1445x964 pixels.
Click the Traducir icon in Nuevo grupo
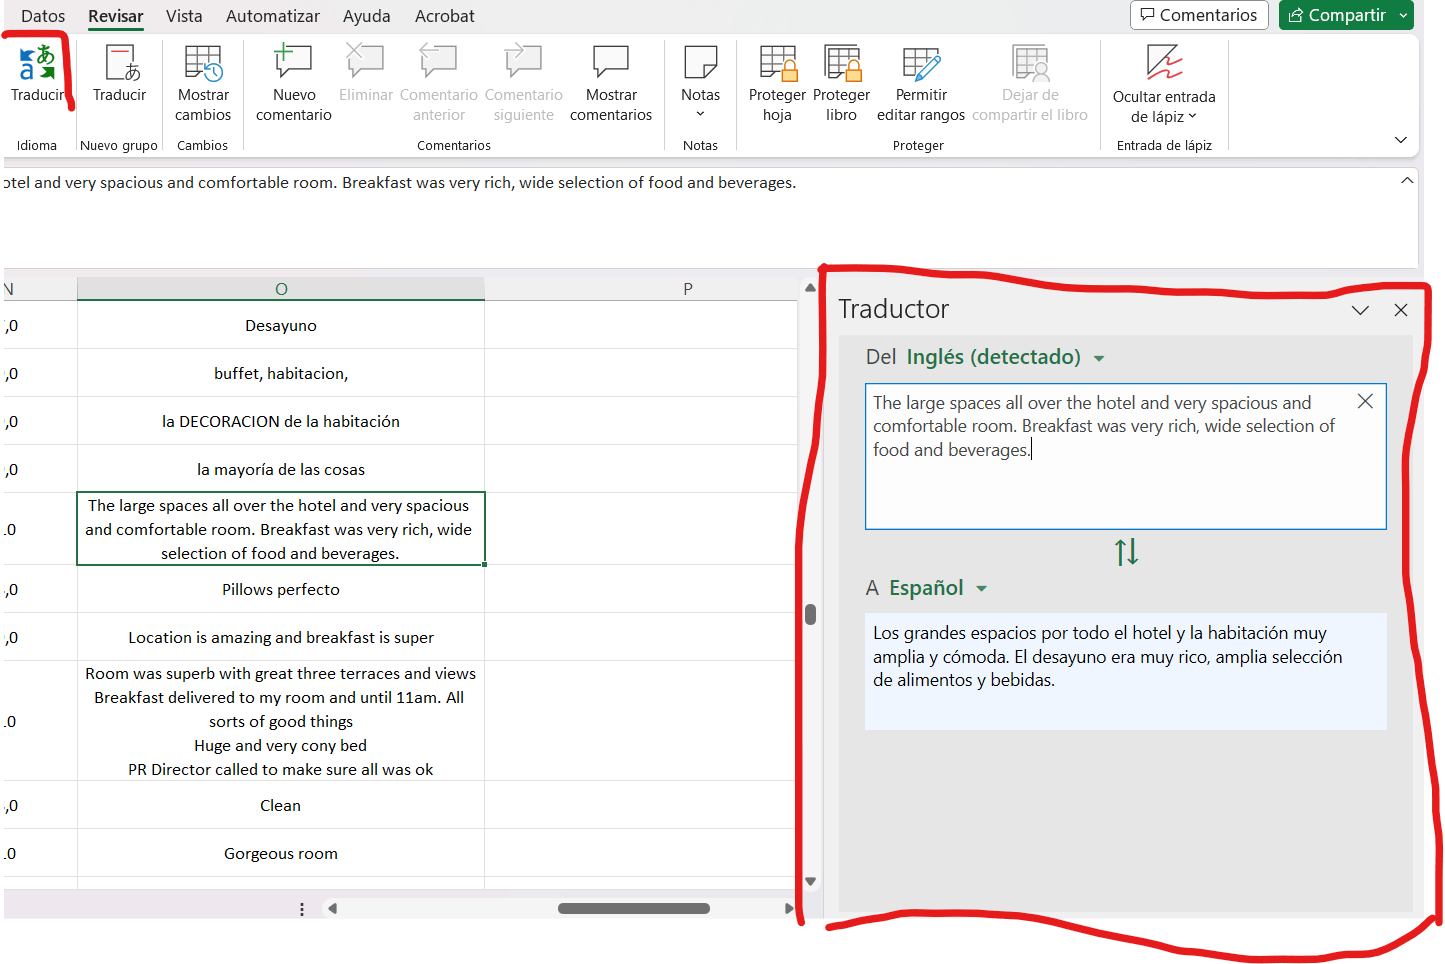click(x=119, y=80)
